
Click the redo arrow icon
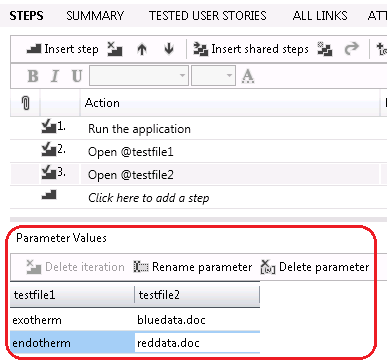[351, 49]
